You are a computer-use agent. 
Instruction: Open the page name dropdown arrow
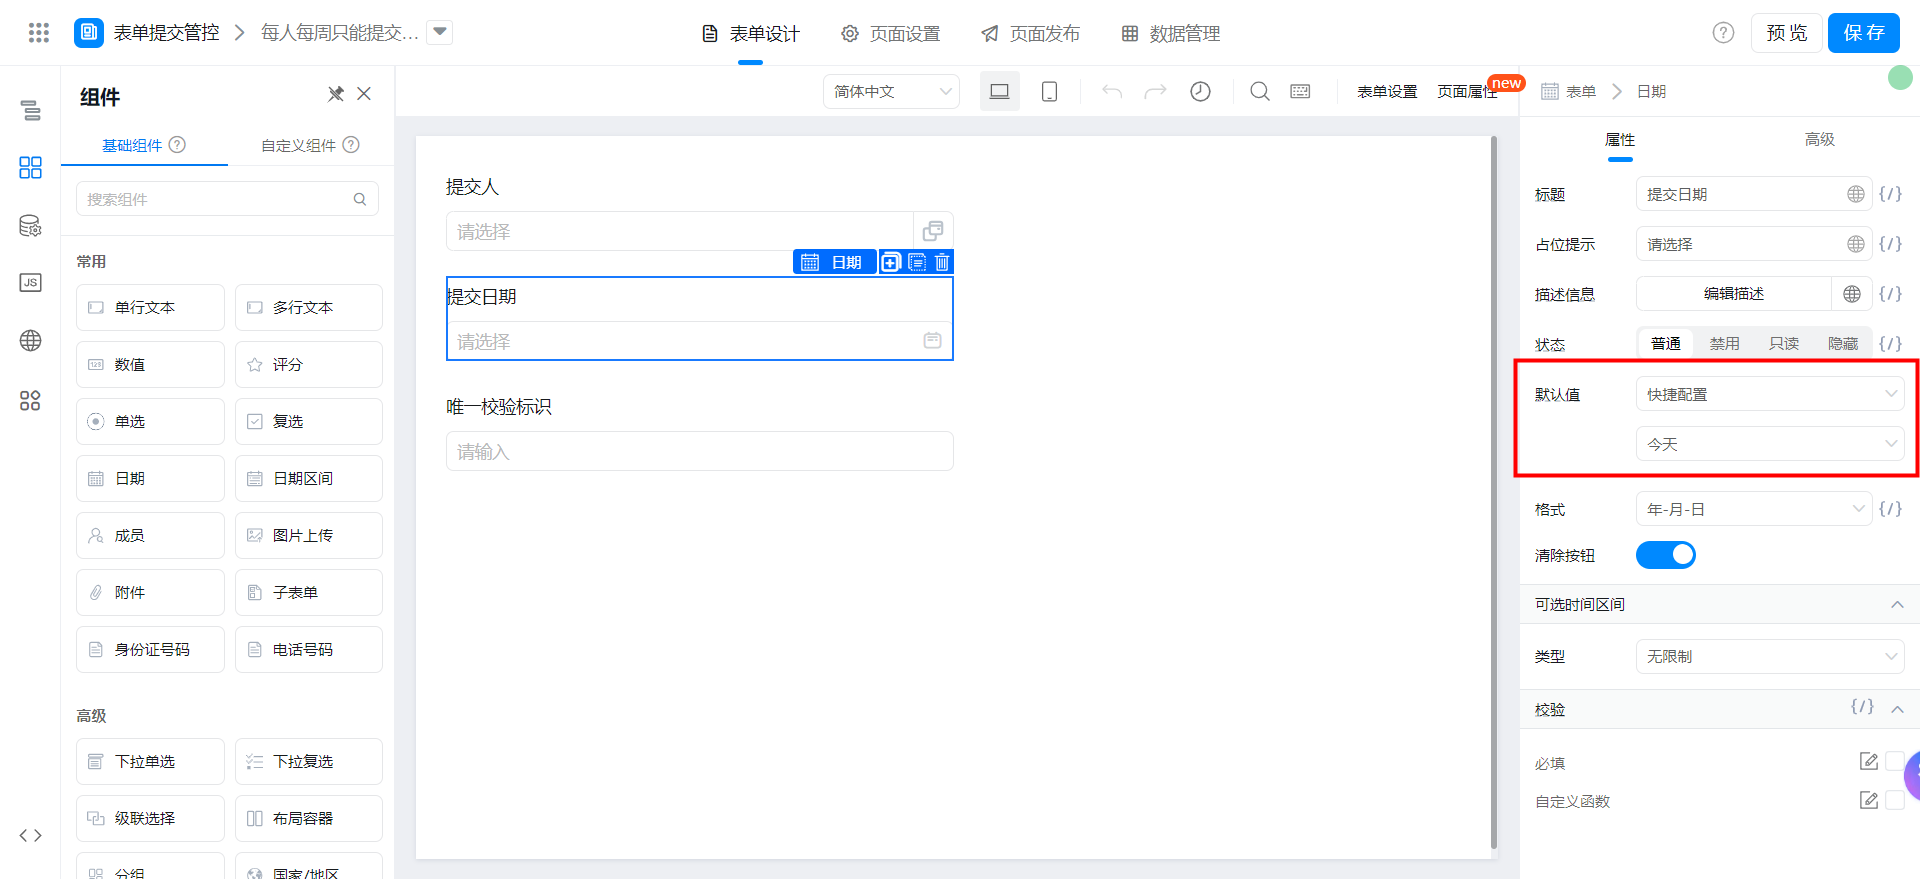pyautogui.click(x=440, y=32)
